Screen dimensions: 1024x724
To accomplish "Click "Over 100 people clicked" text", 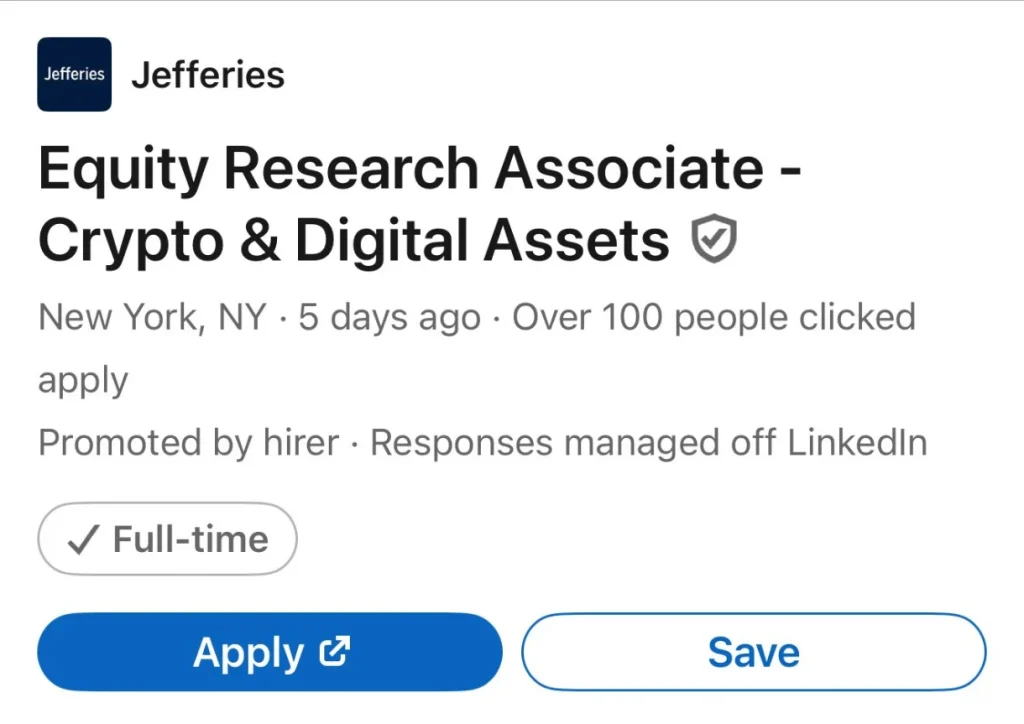I will tap(714, 318).
